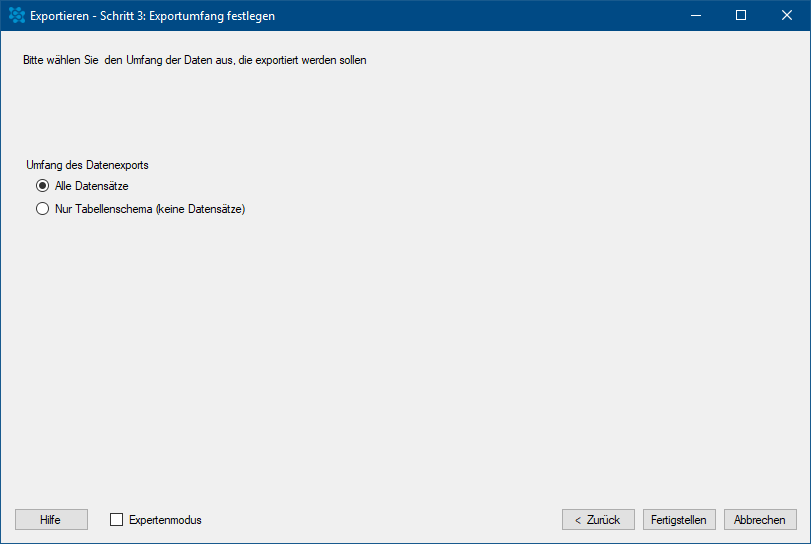Click the less-than arrow on Zurück
Image resolution: width=811 pixels, height=544 pixels.
pos(578,520)
